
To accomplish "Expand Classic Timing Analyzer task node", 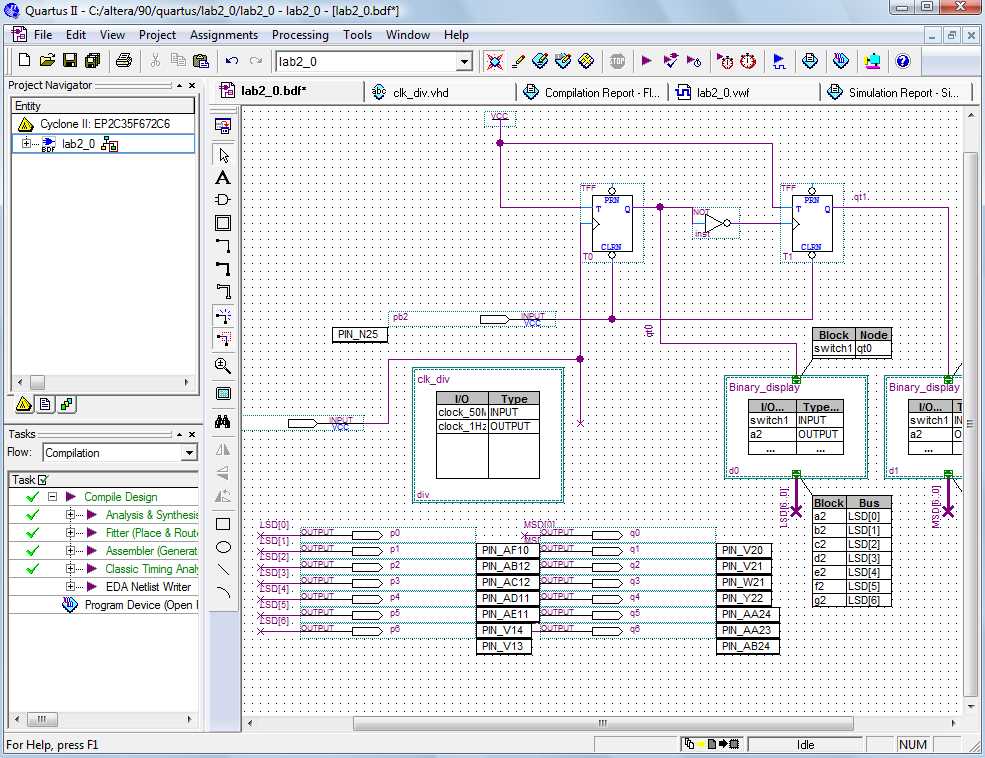I will 70,568.
